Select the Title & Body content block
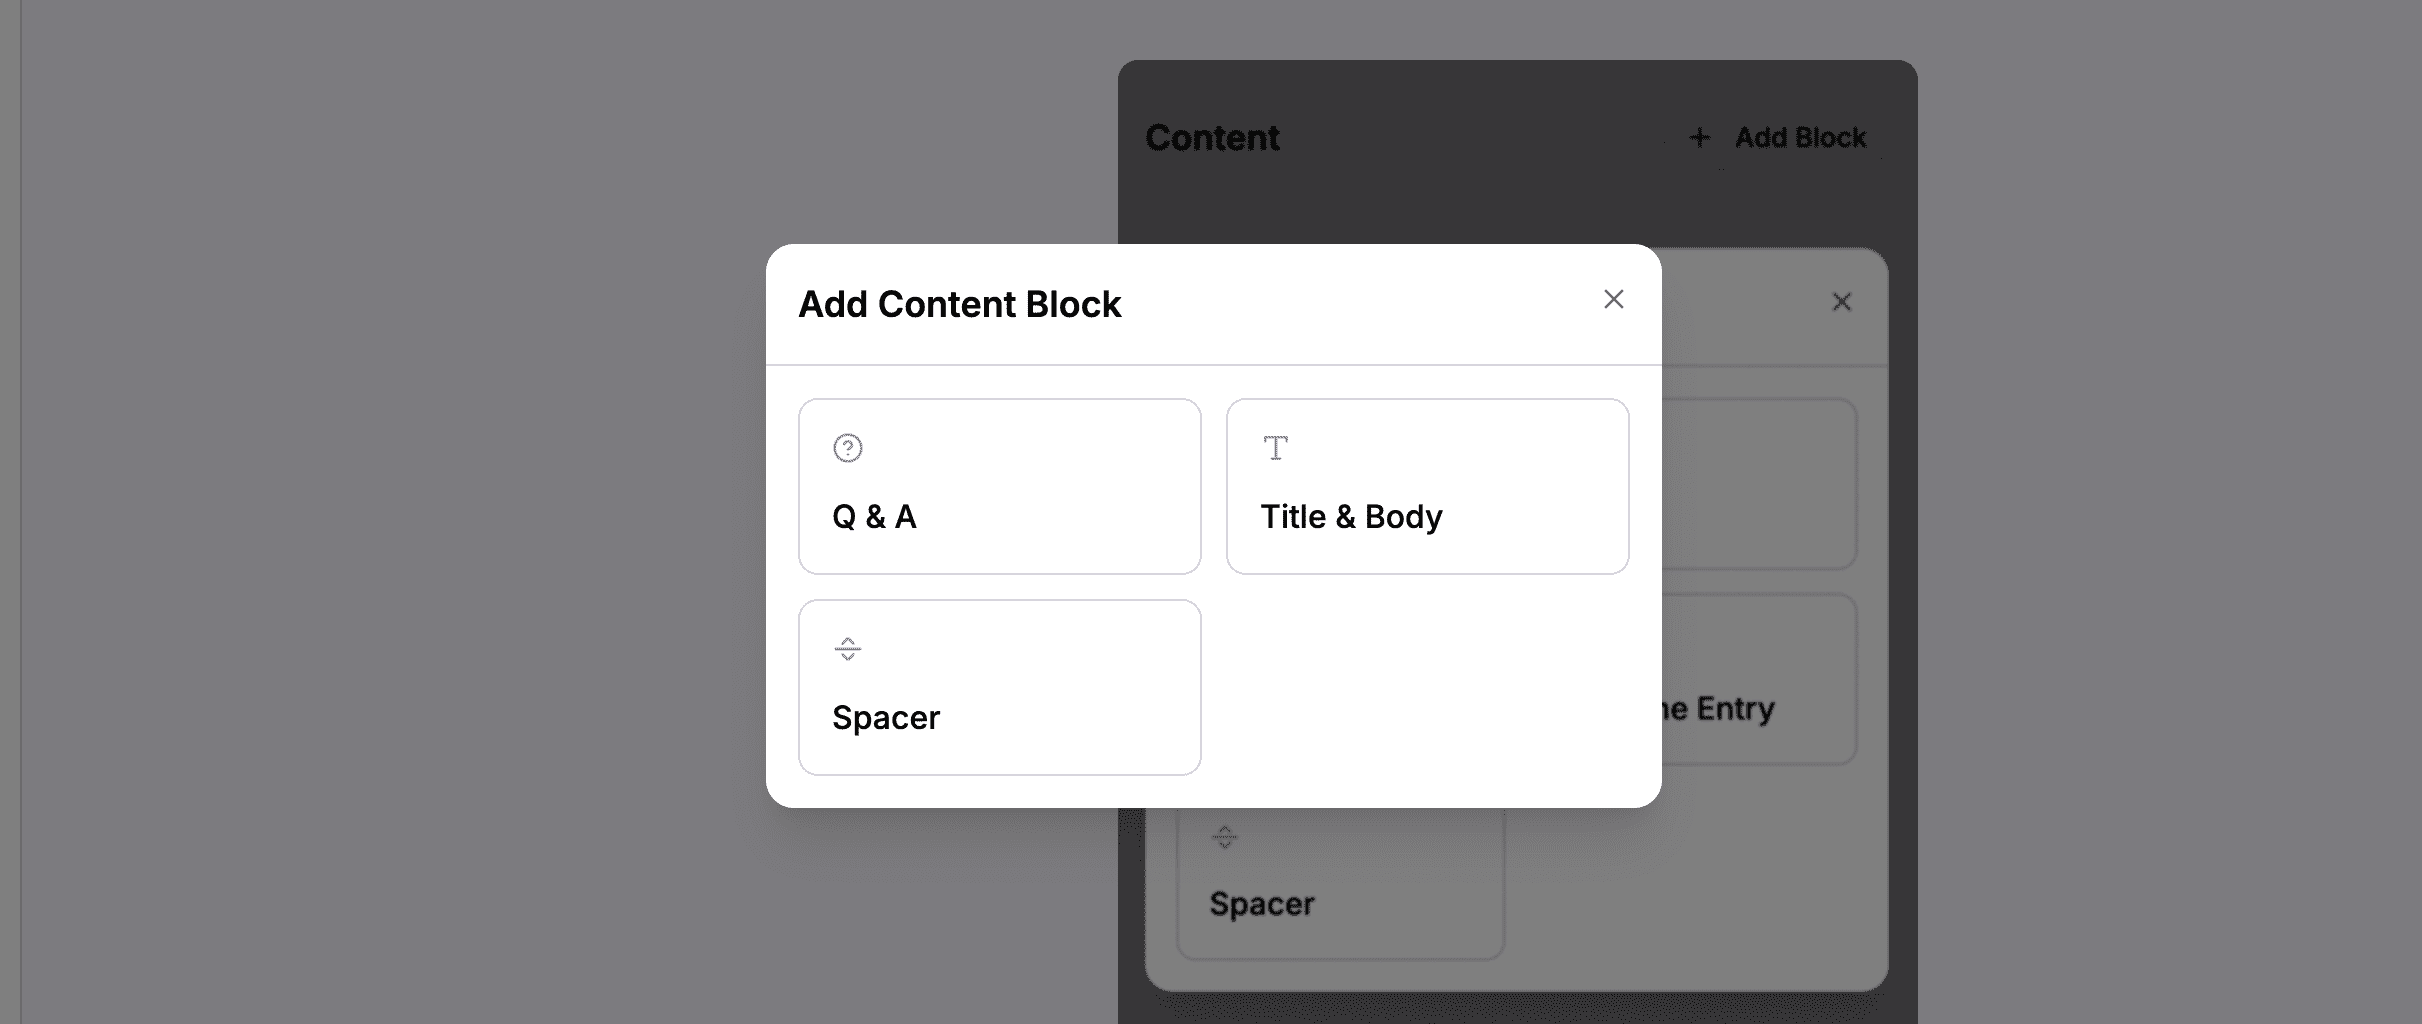This screenshot has height=1024, width=2422. coord(1427,487)
